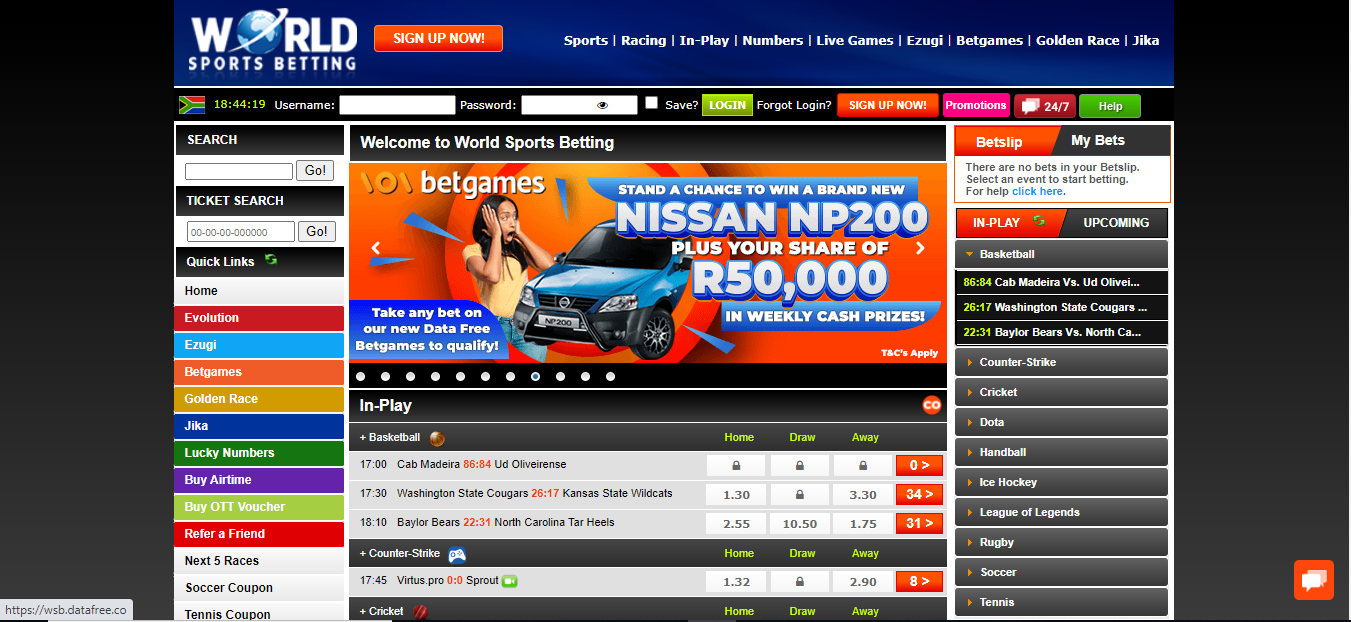Click the green Help button
The image size is (1351, 622).
click(x=1110, y=106)
